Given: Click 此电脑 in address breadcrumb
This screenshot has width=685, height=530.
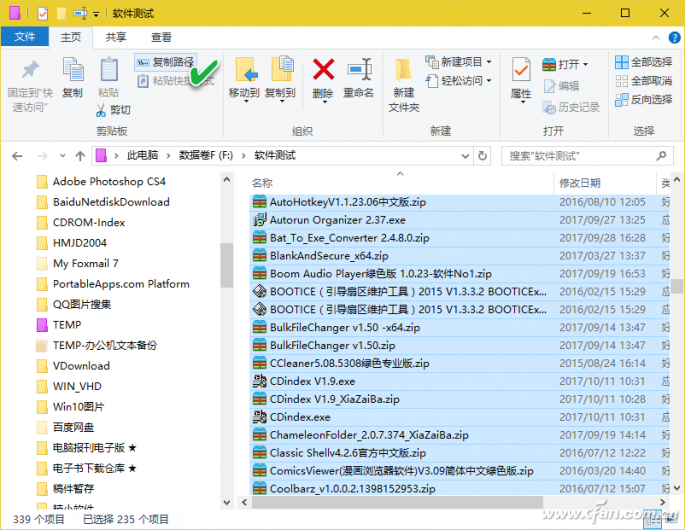Looking at the screenshot, I should [142, 156].
